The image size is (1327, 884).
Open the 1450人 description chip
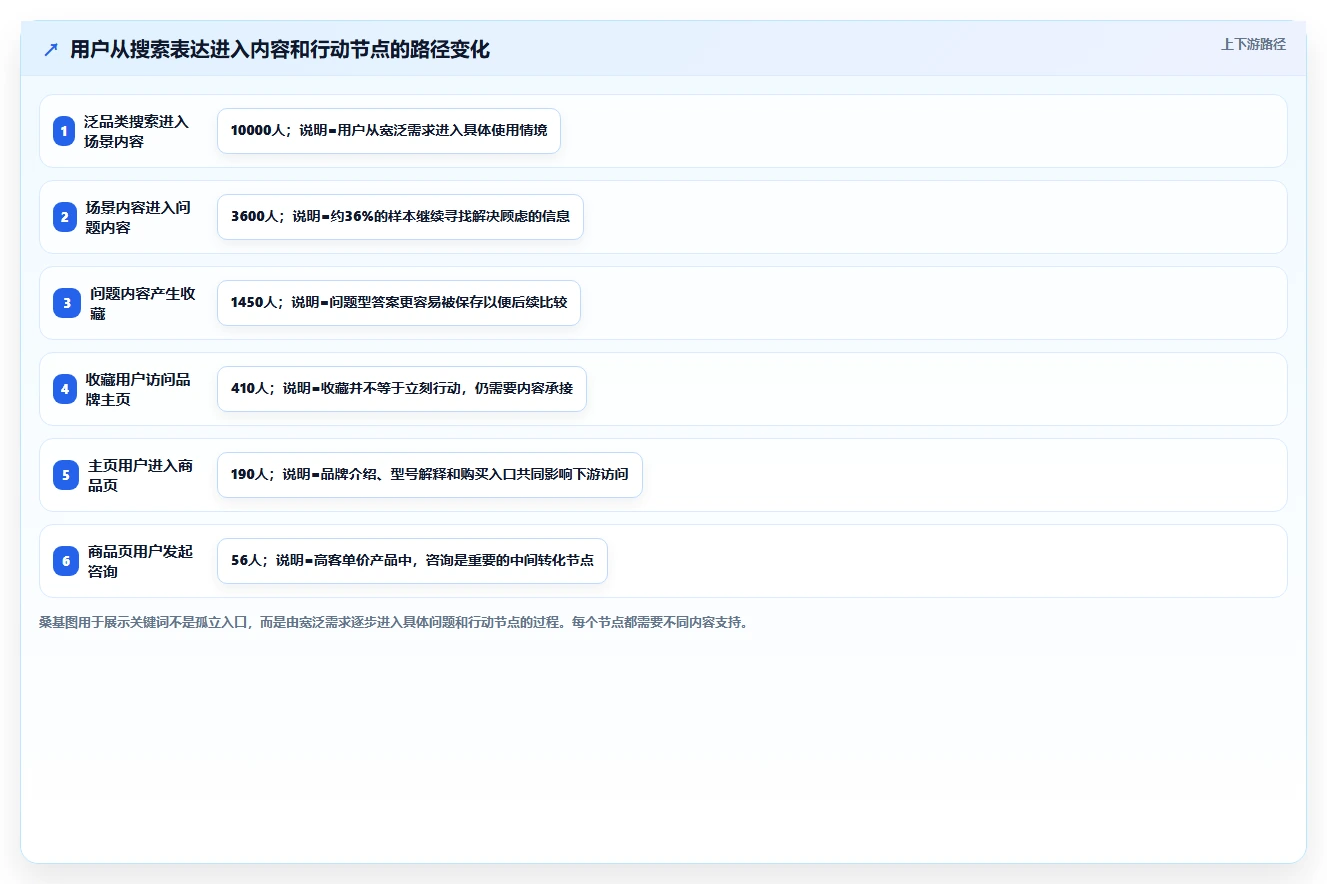pyautogui.click(x=399, y=303)
